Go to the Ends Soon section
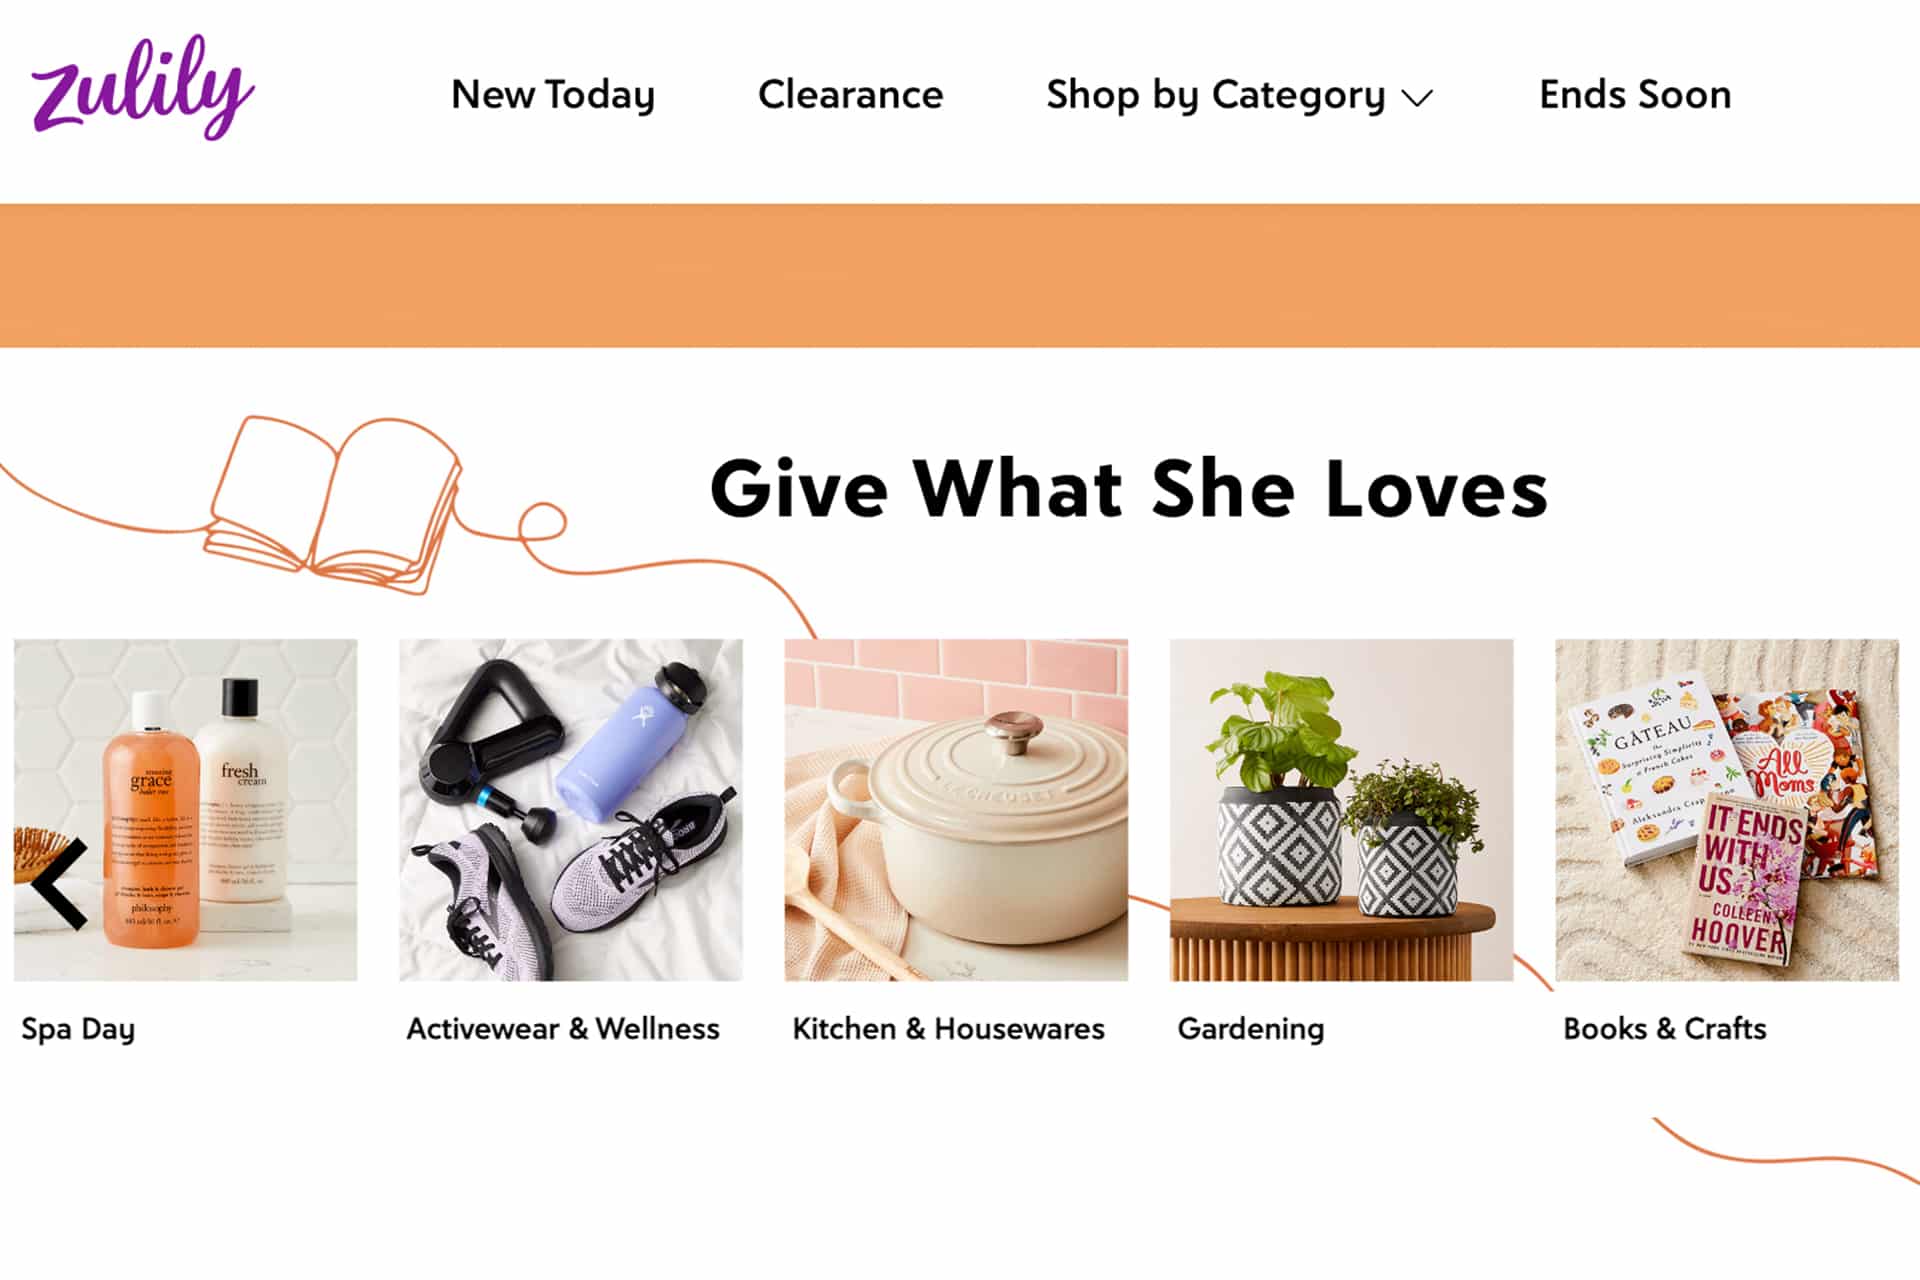Image resolution: width=1920 pixels, height=1280 pixels. [x=1635, y=95]
